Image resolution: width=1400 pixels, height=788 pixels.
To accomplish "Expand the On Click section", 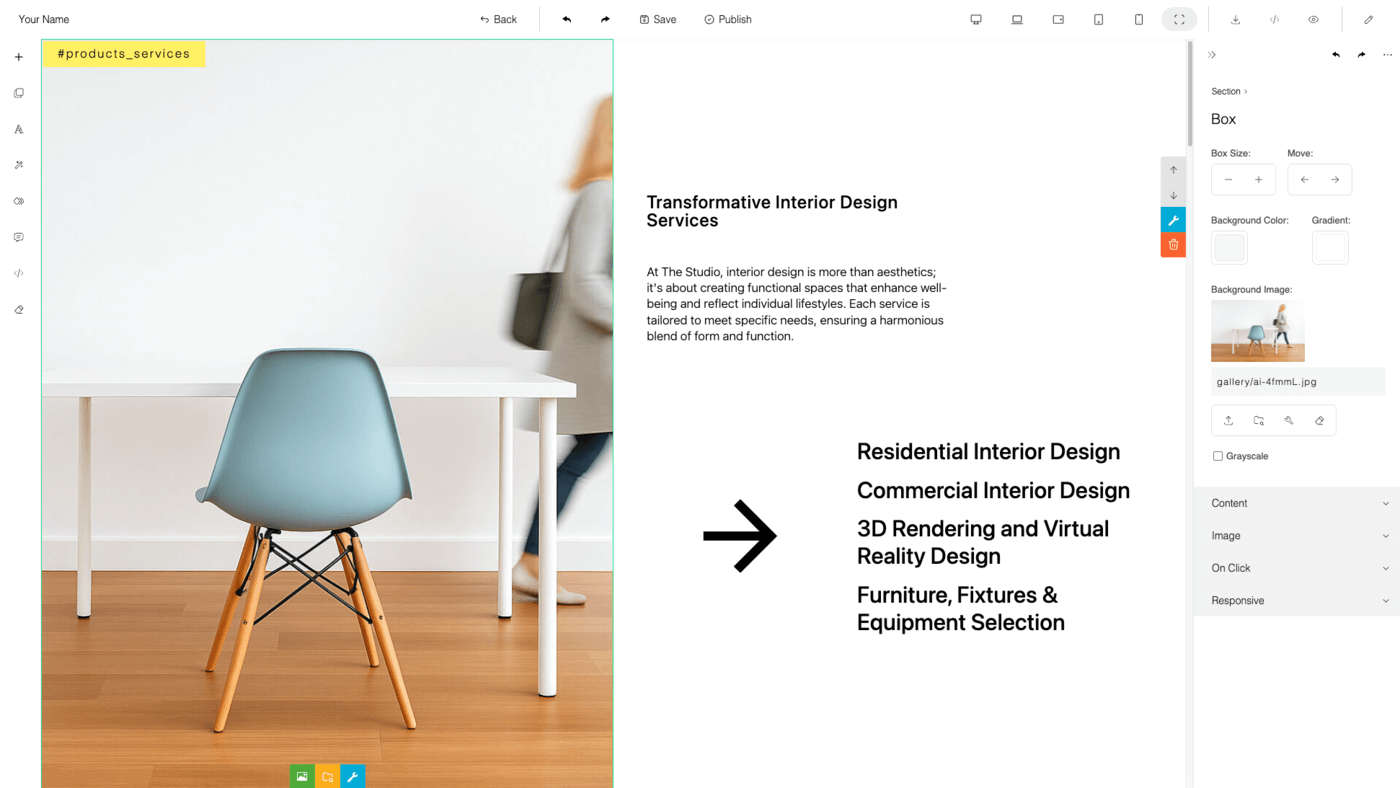I will (1297, 568).
